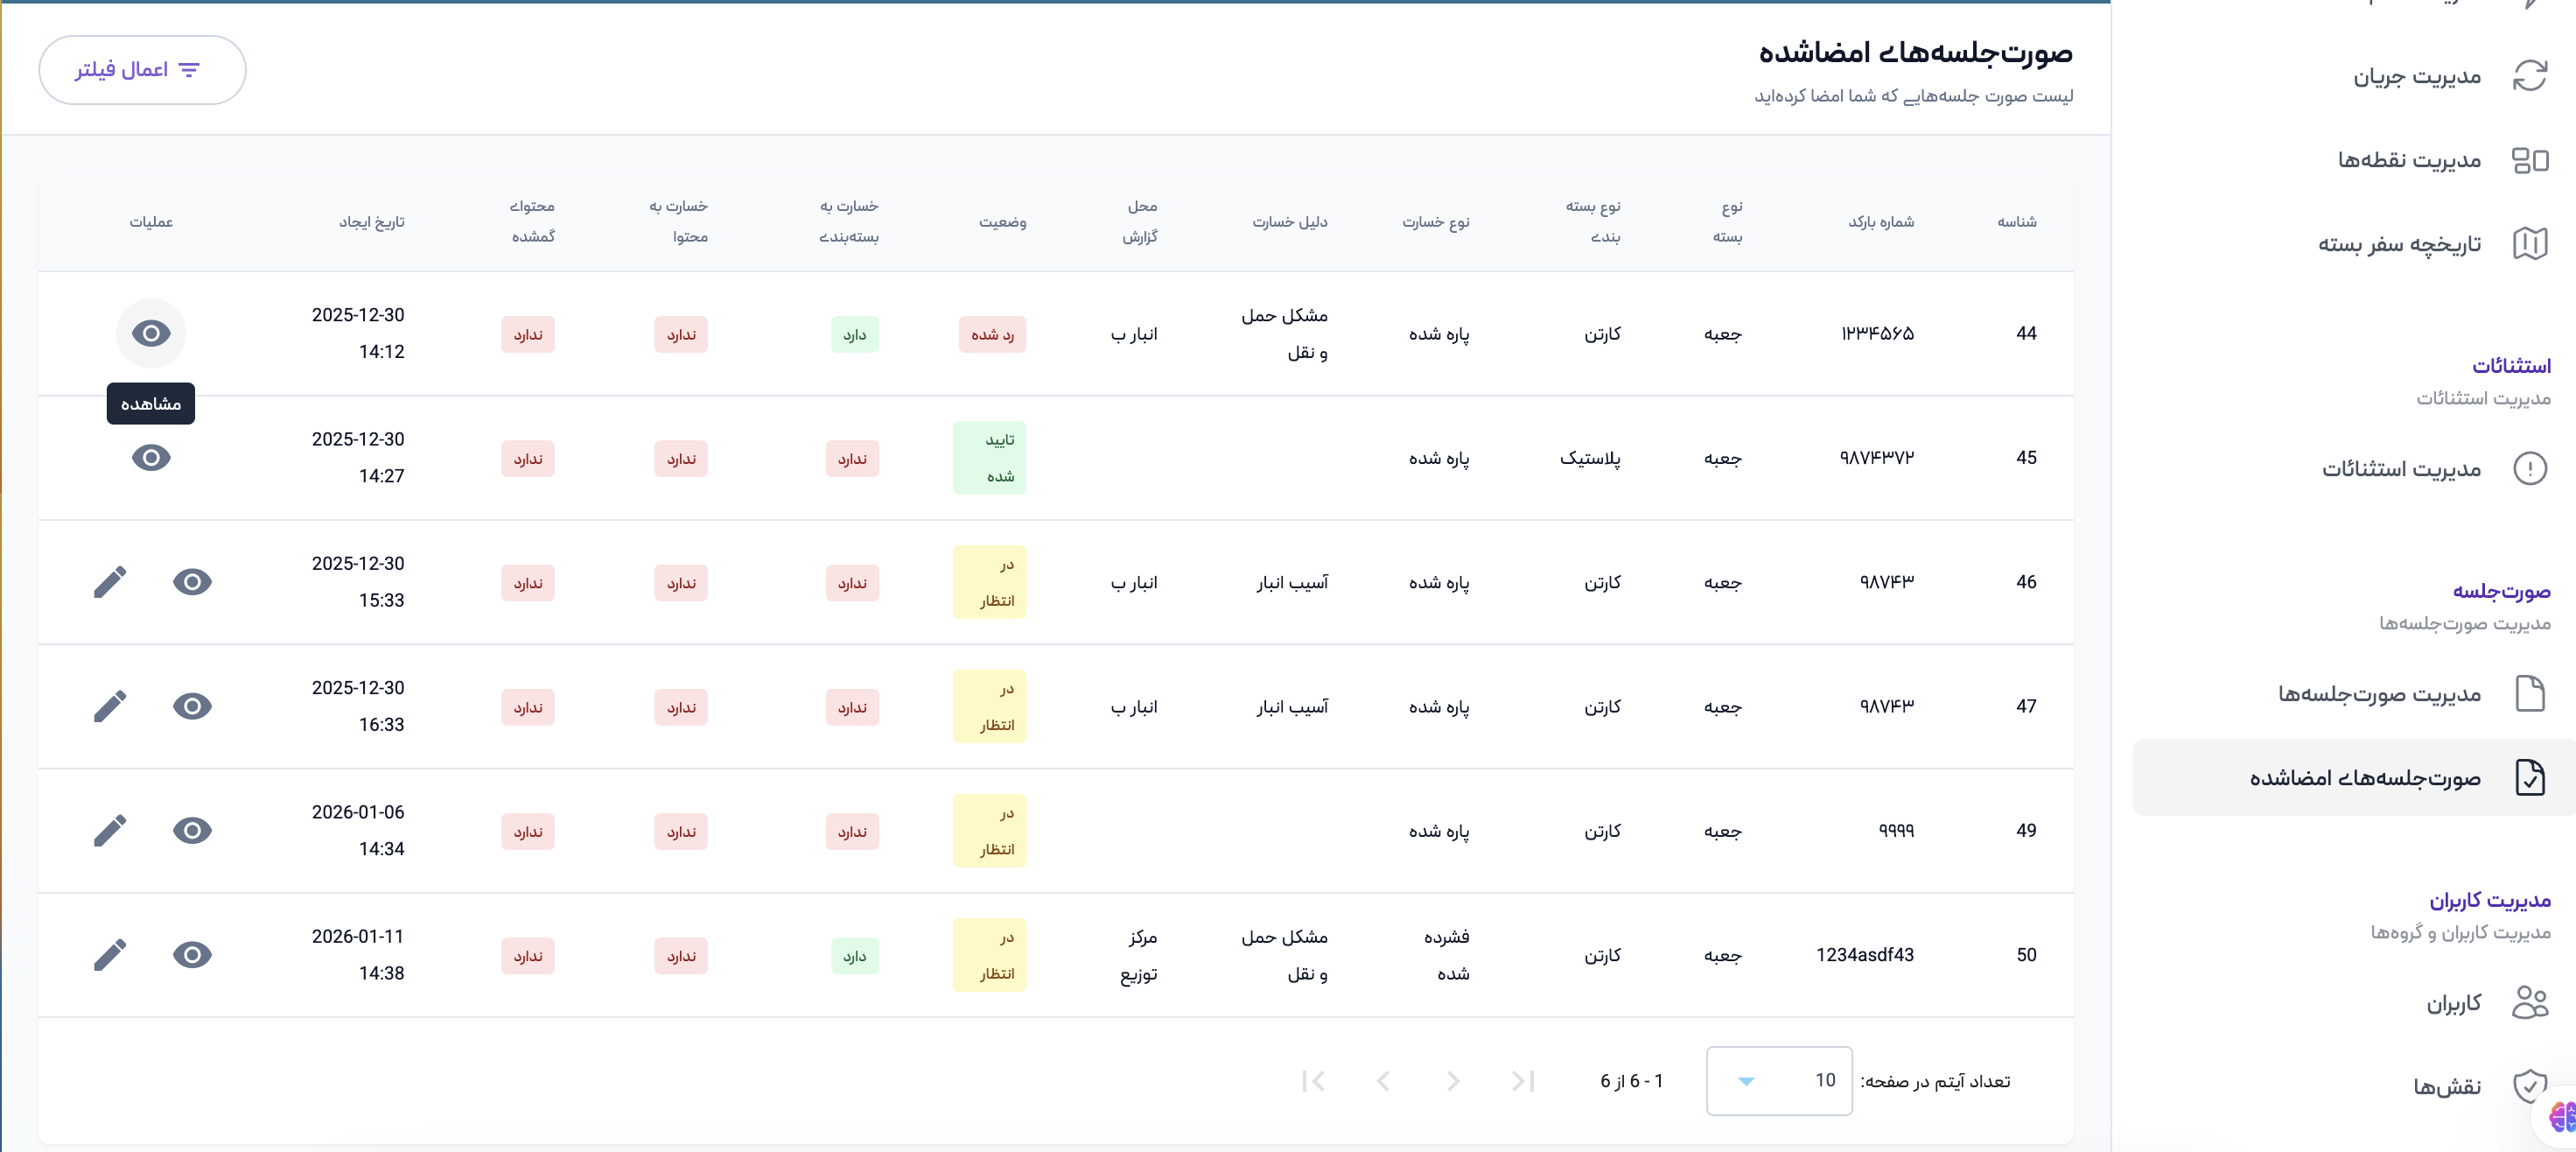2576x1152 pixels.
Task: Open the items per page dropdown
Action: (x=1779, y=1081)
